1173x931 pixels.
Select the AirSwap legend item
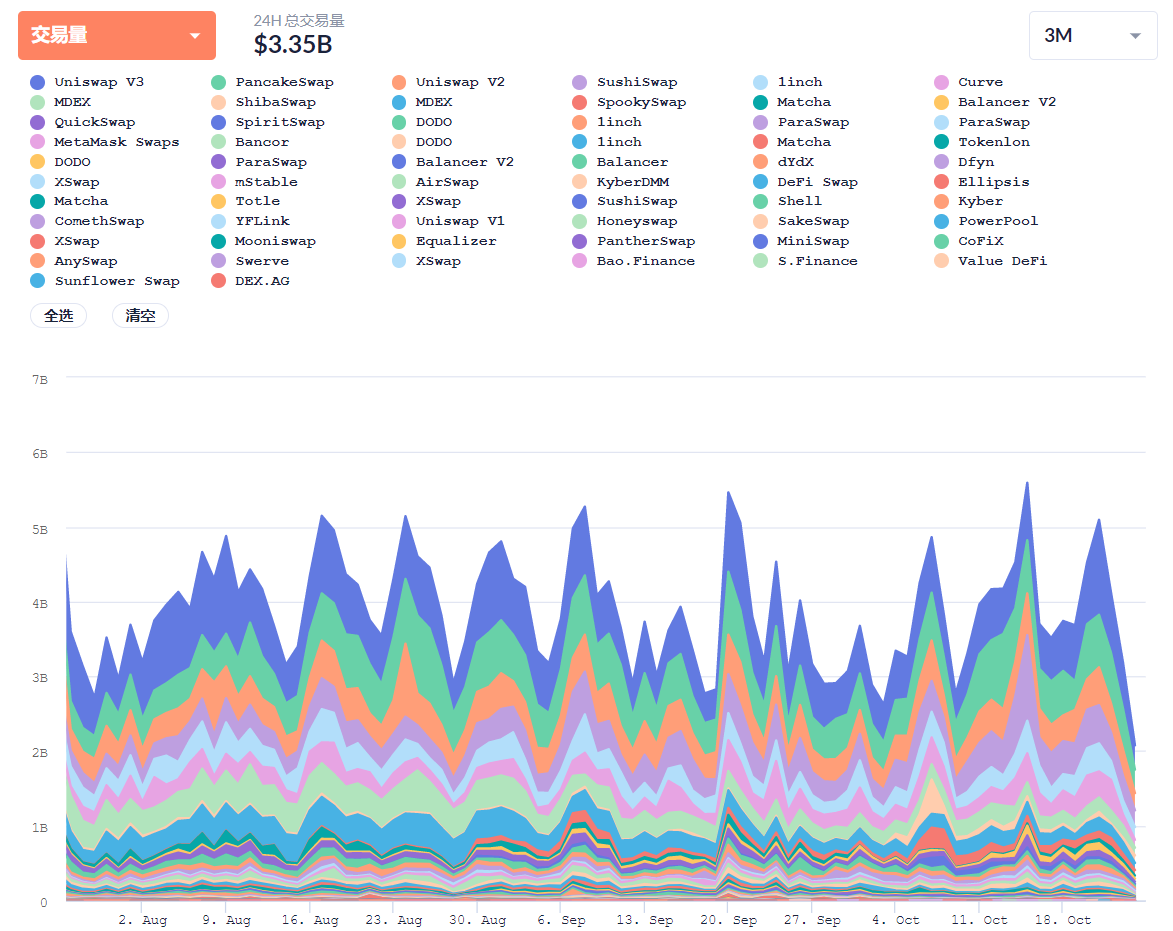point(435,182)
